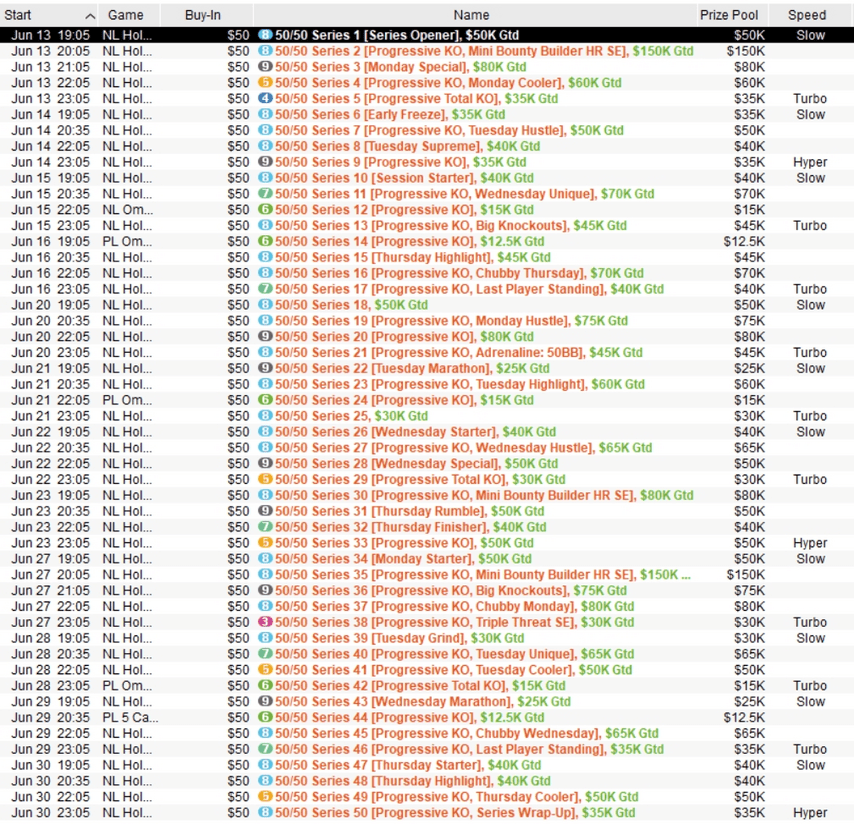Click 7-max icon of Series 46 row
This screenshot has height=824, width=854.
[265, 749]
